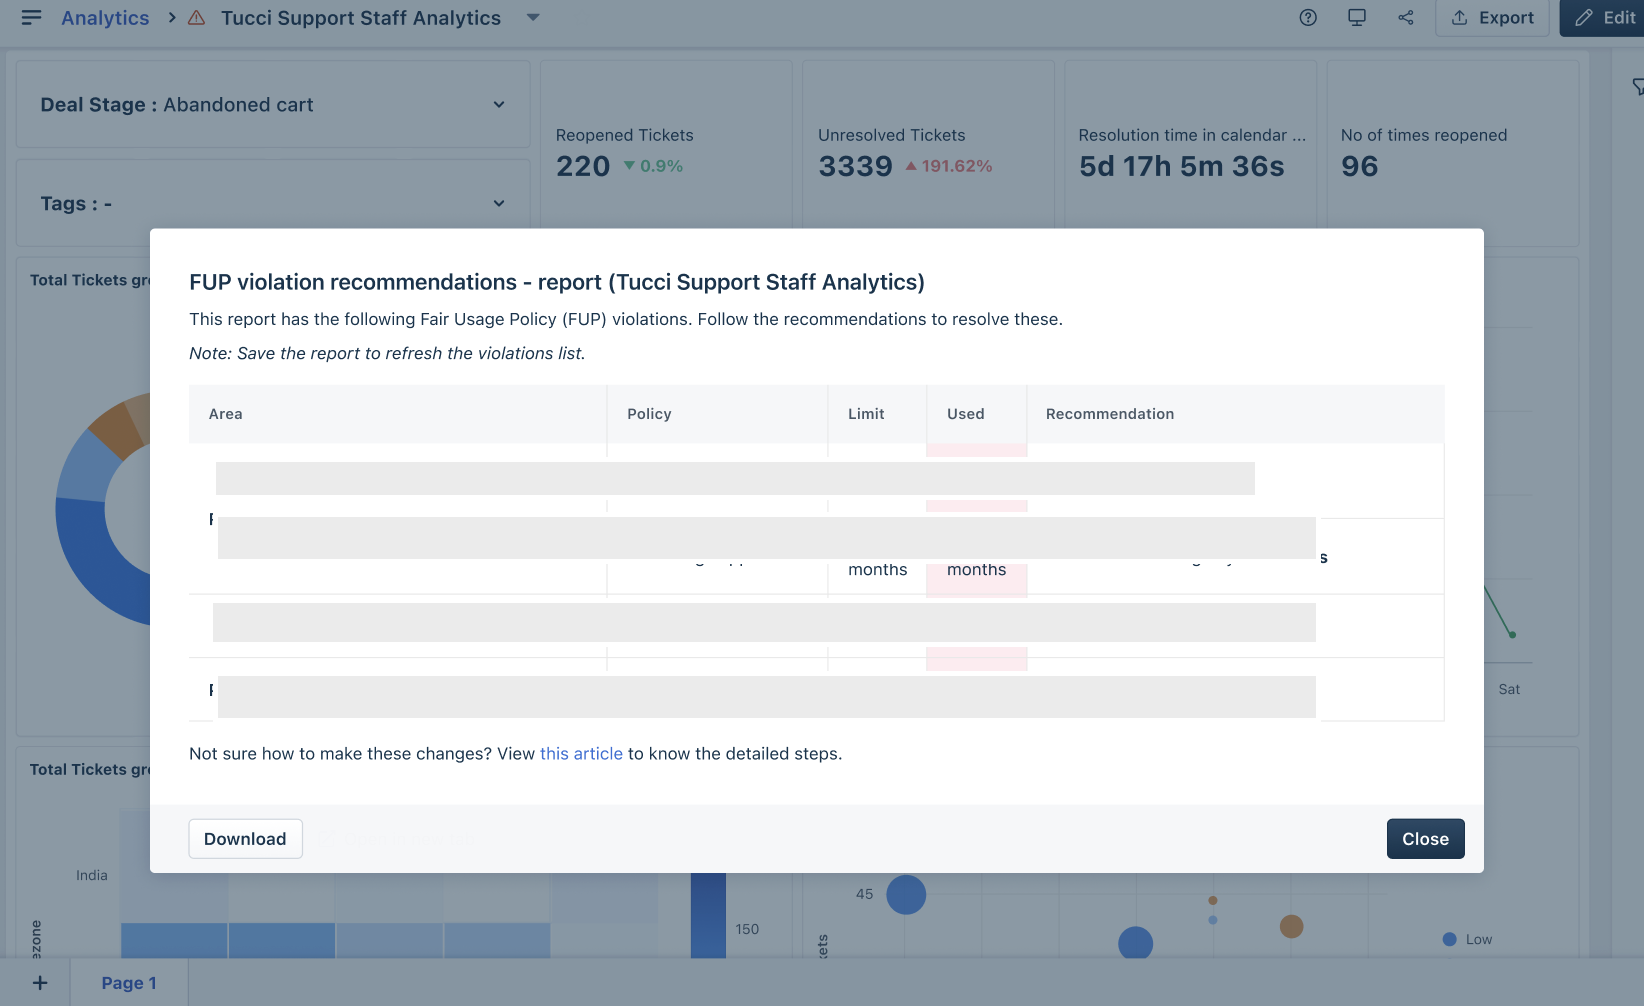Click the Low legend blue dot
The width and height of the screenshot is (1644, 1006).
click(x=1449, y=939)
